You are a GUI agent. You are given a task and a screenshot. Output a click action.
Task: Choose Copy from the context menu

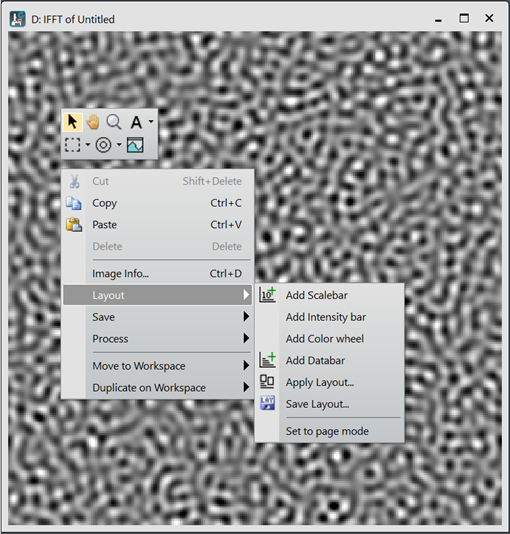[158, 203]
